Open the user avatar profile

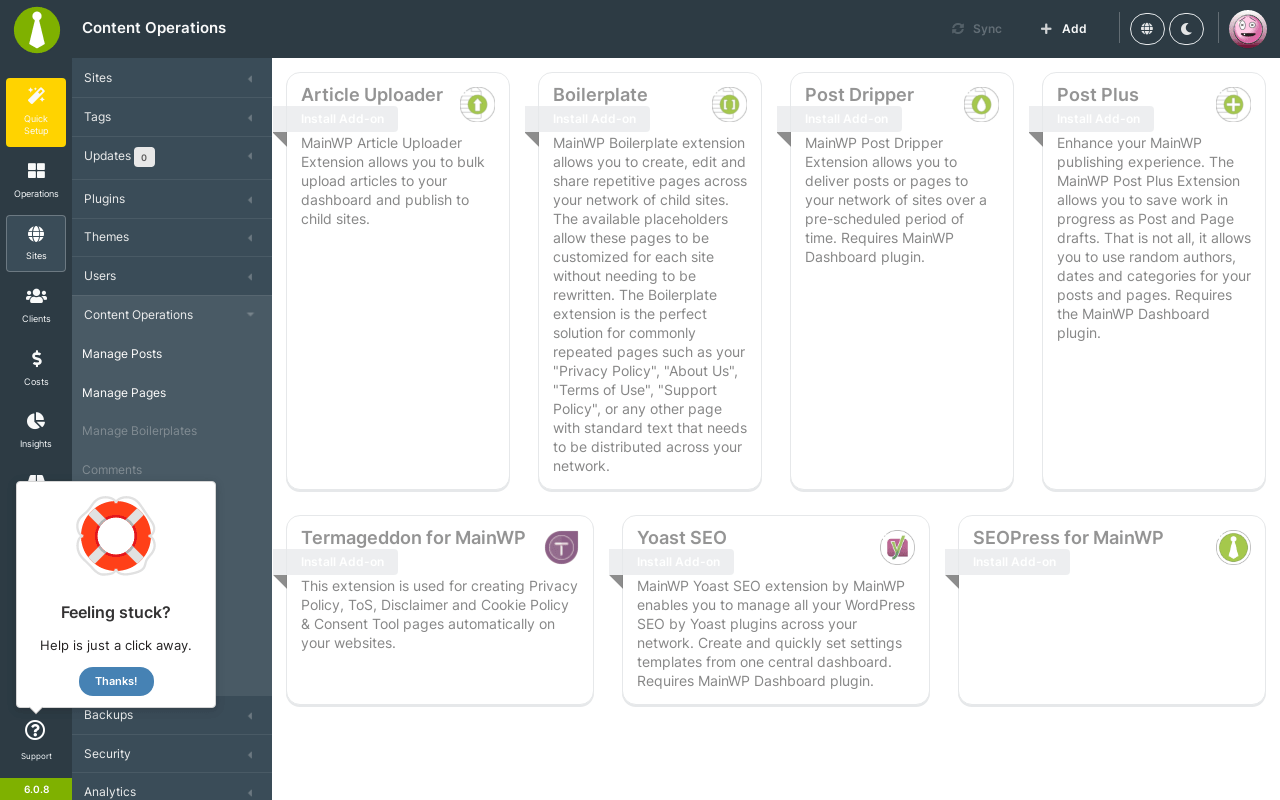(1248, 29)
